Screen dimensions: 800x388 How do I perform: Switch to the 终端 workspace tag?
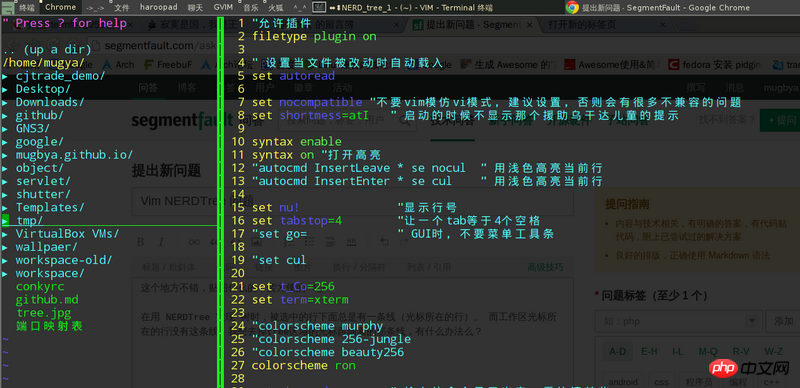point(27,7)
